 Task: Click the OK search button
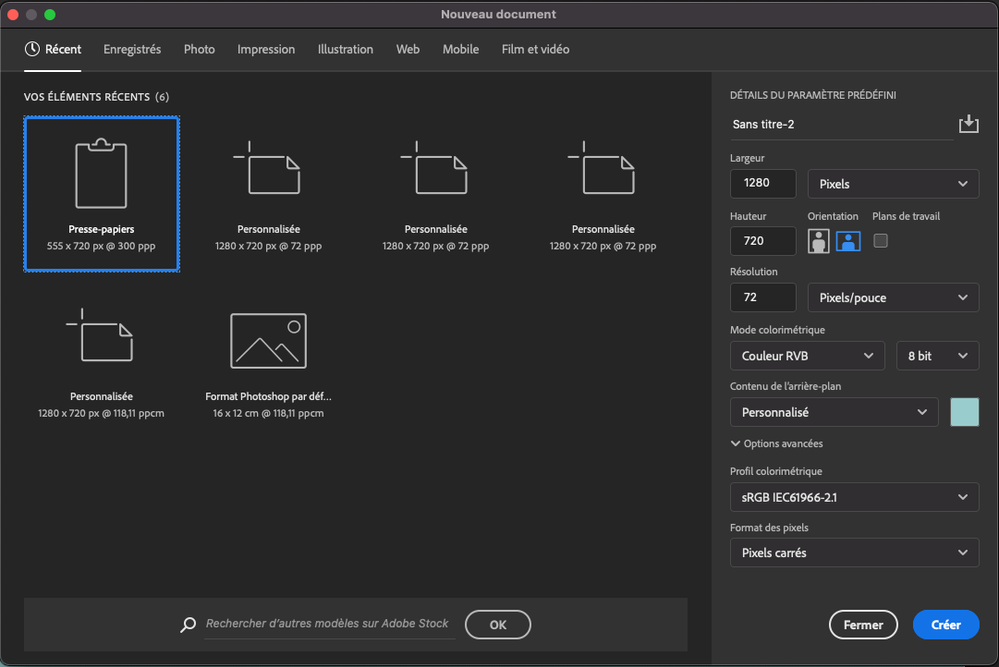498,624
